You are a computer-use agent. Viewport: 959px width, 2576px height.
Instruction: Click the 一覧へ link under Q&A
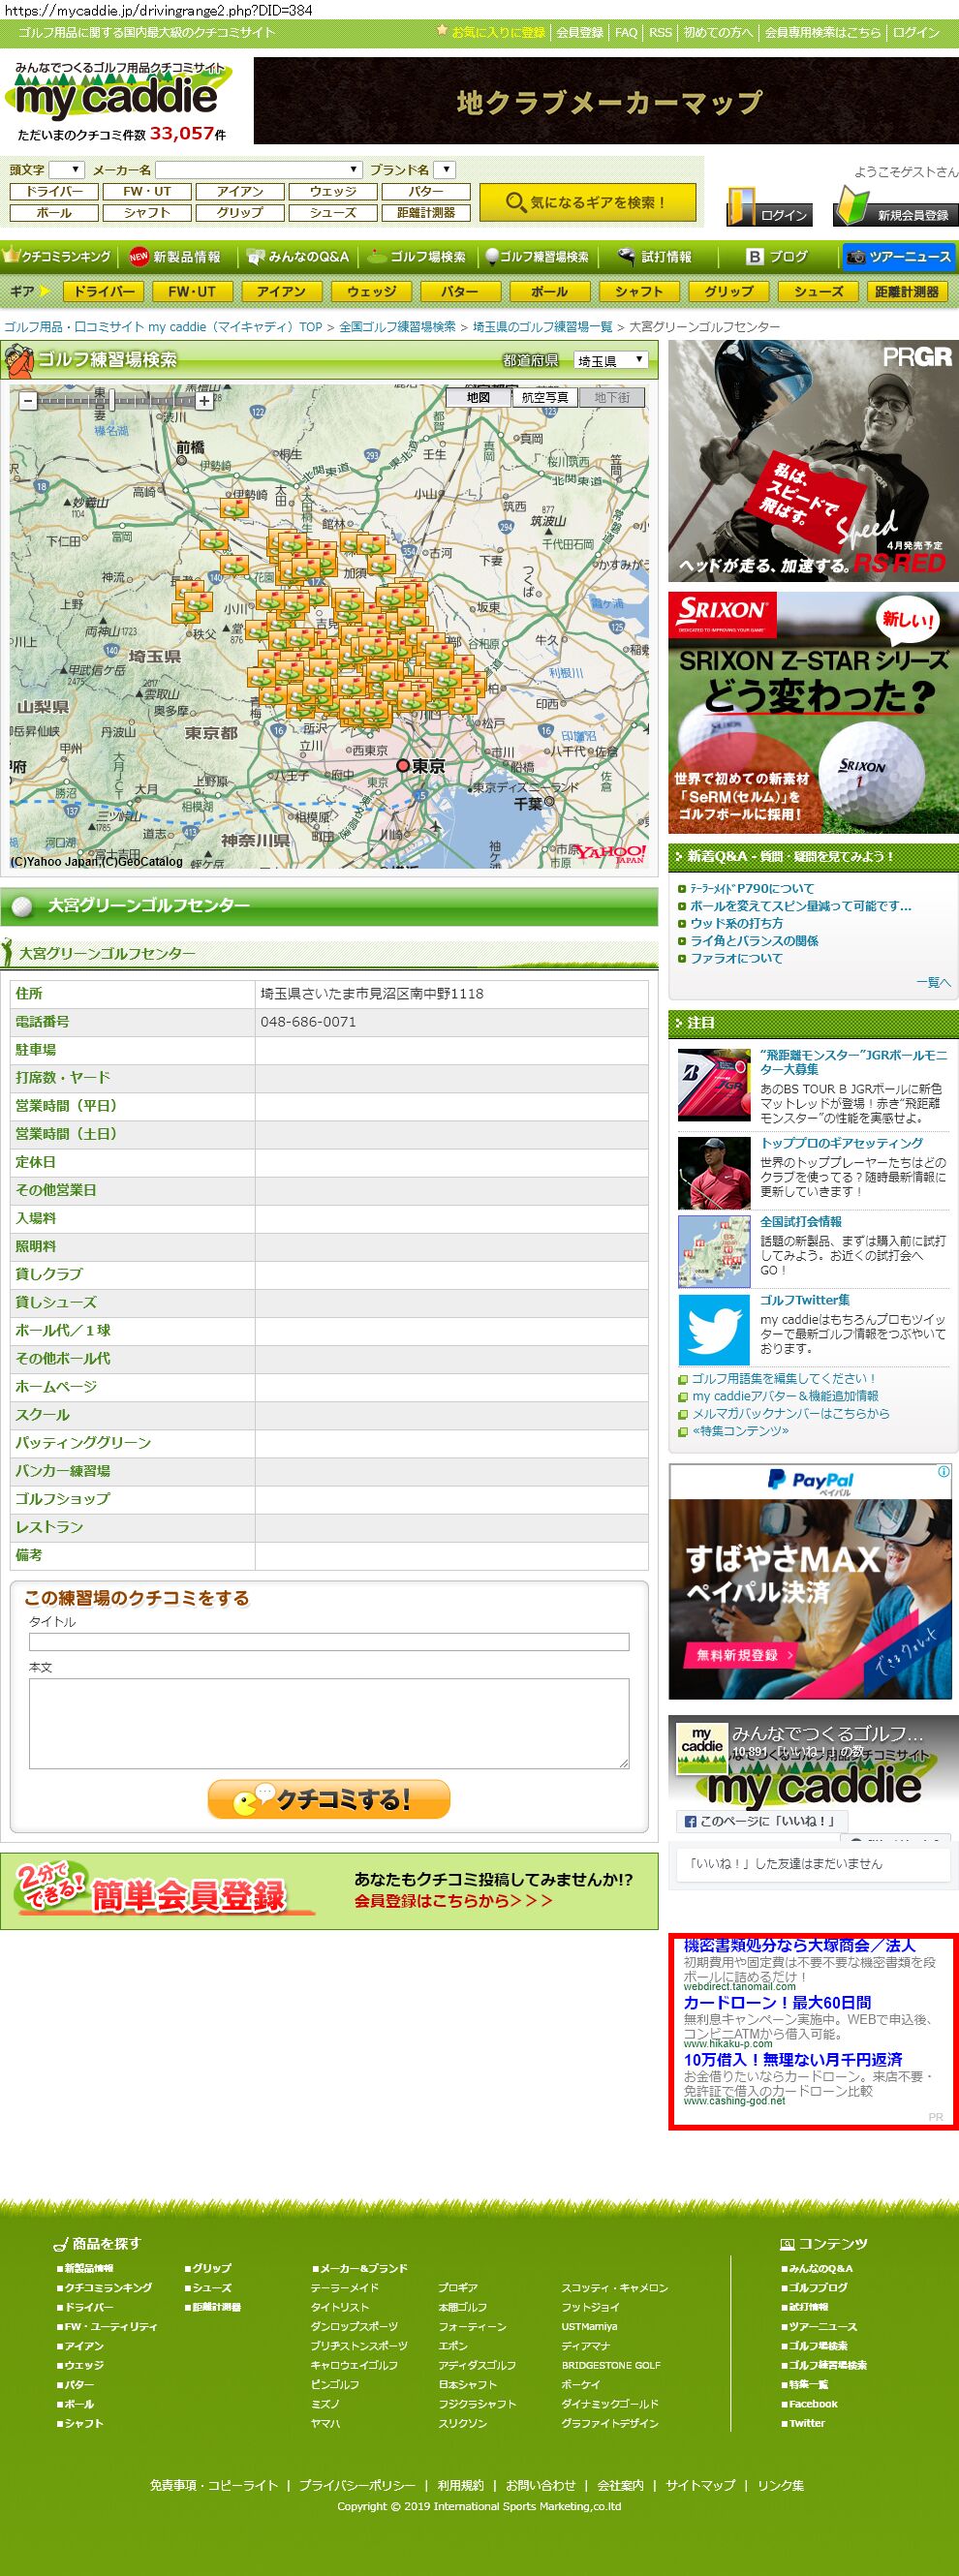[x=933, y=982]
